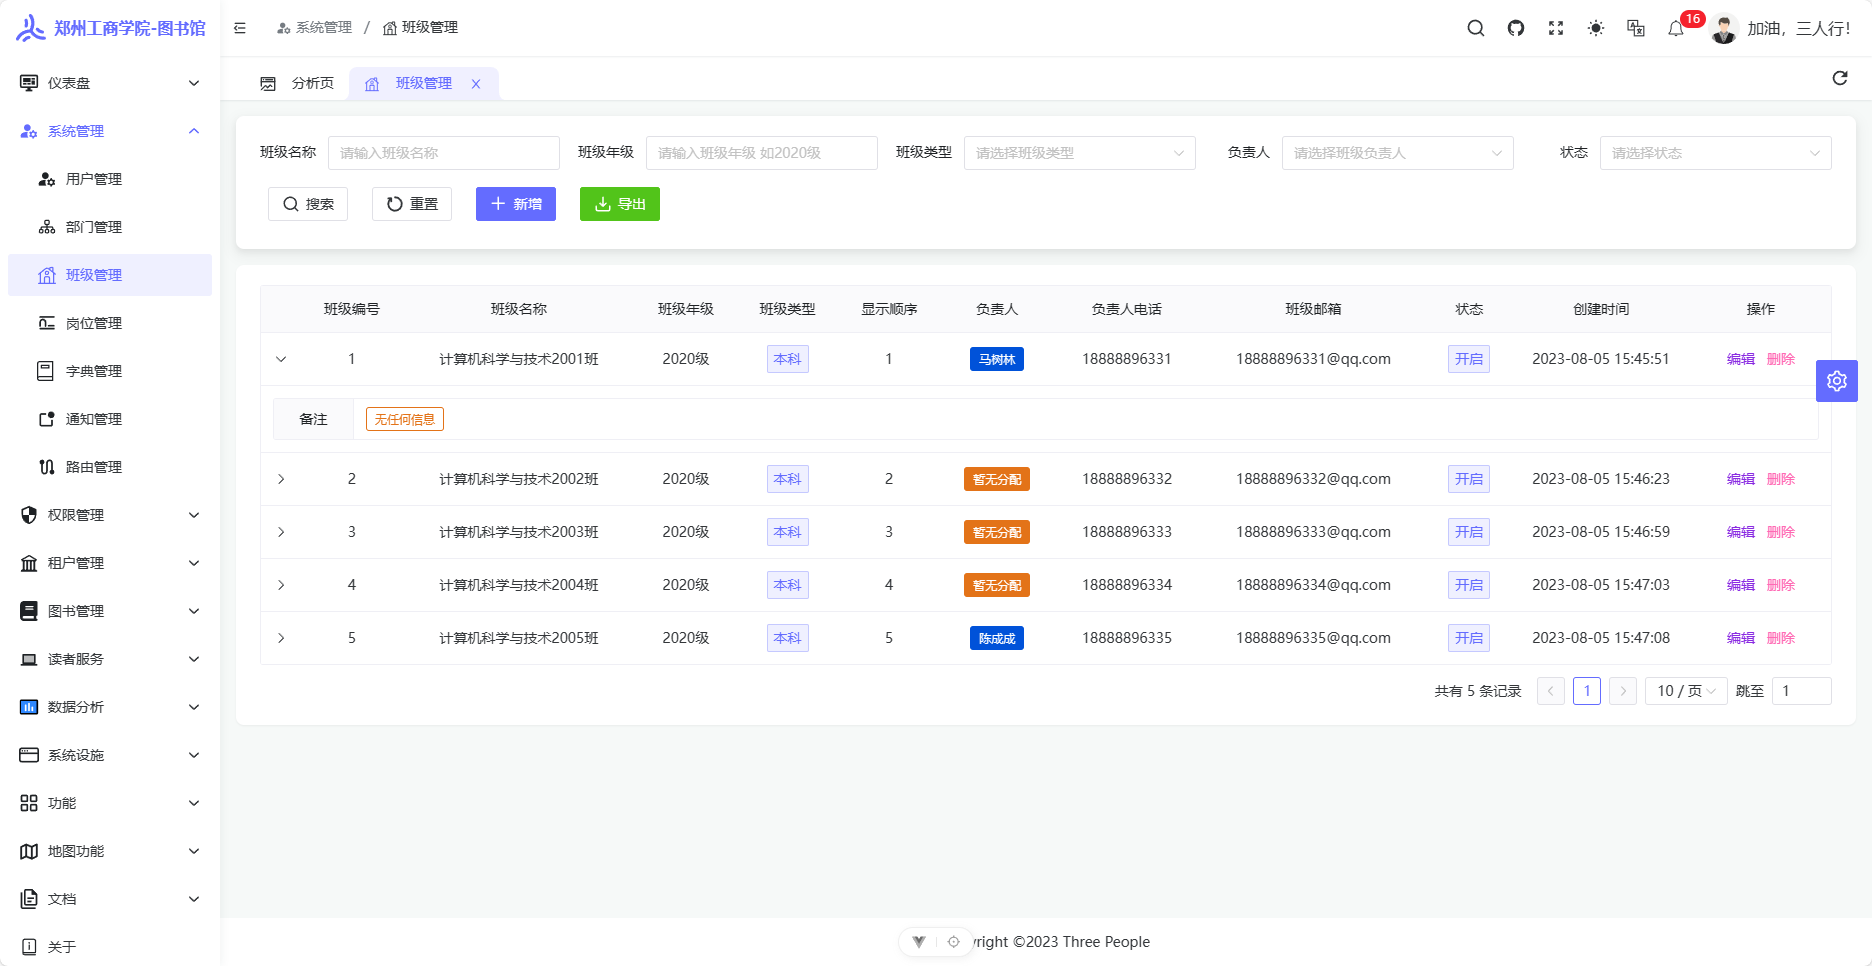
Task: Open 字典管理 in the sidebar
Action: (x=110, y=371)
